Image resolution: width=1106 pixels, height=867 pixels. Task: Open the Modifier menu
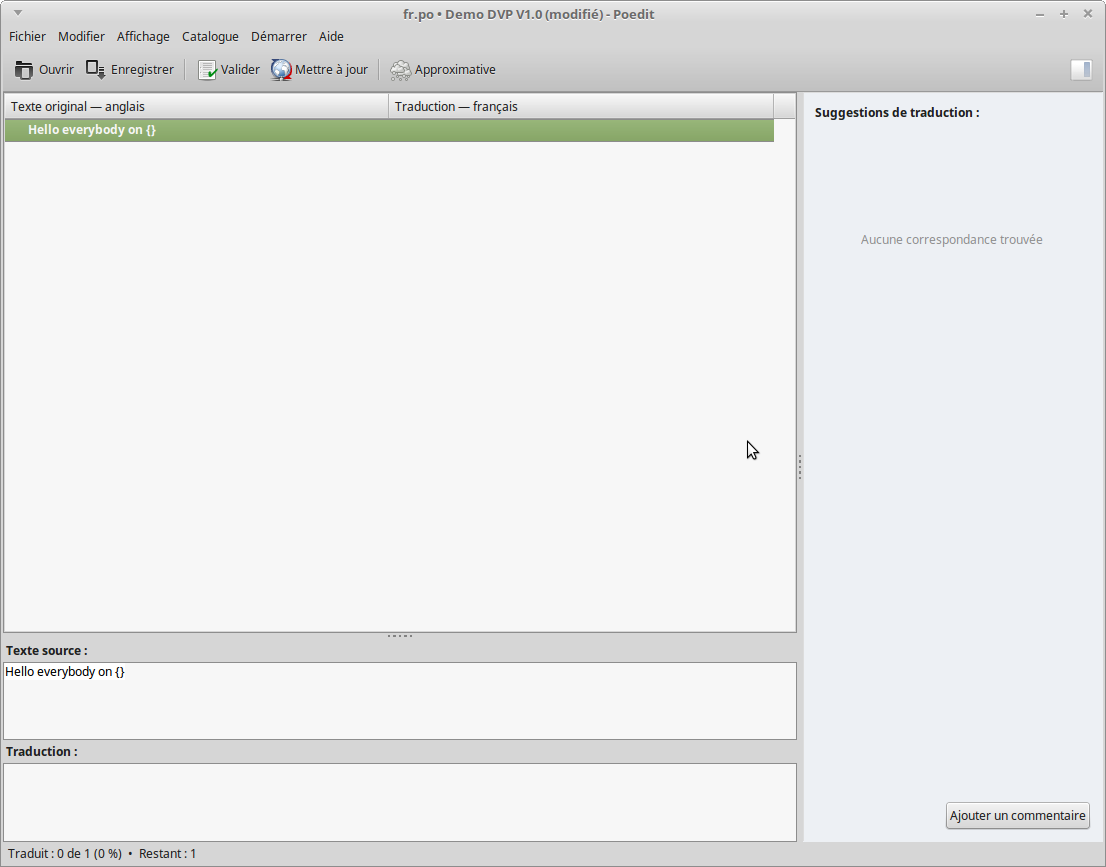(x=81, y=37)
